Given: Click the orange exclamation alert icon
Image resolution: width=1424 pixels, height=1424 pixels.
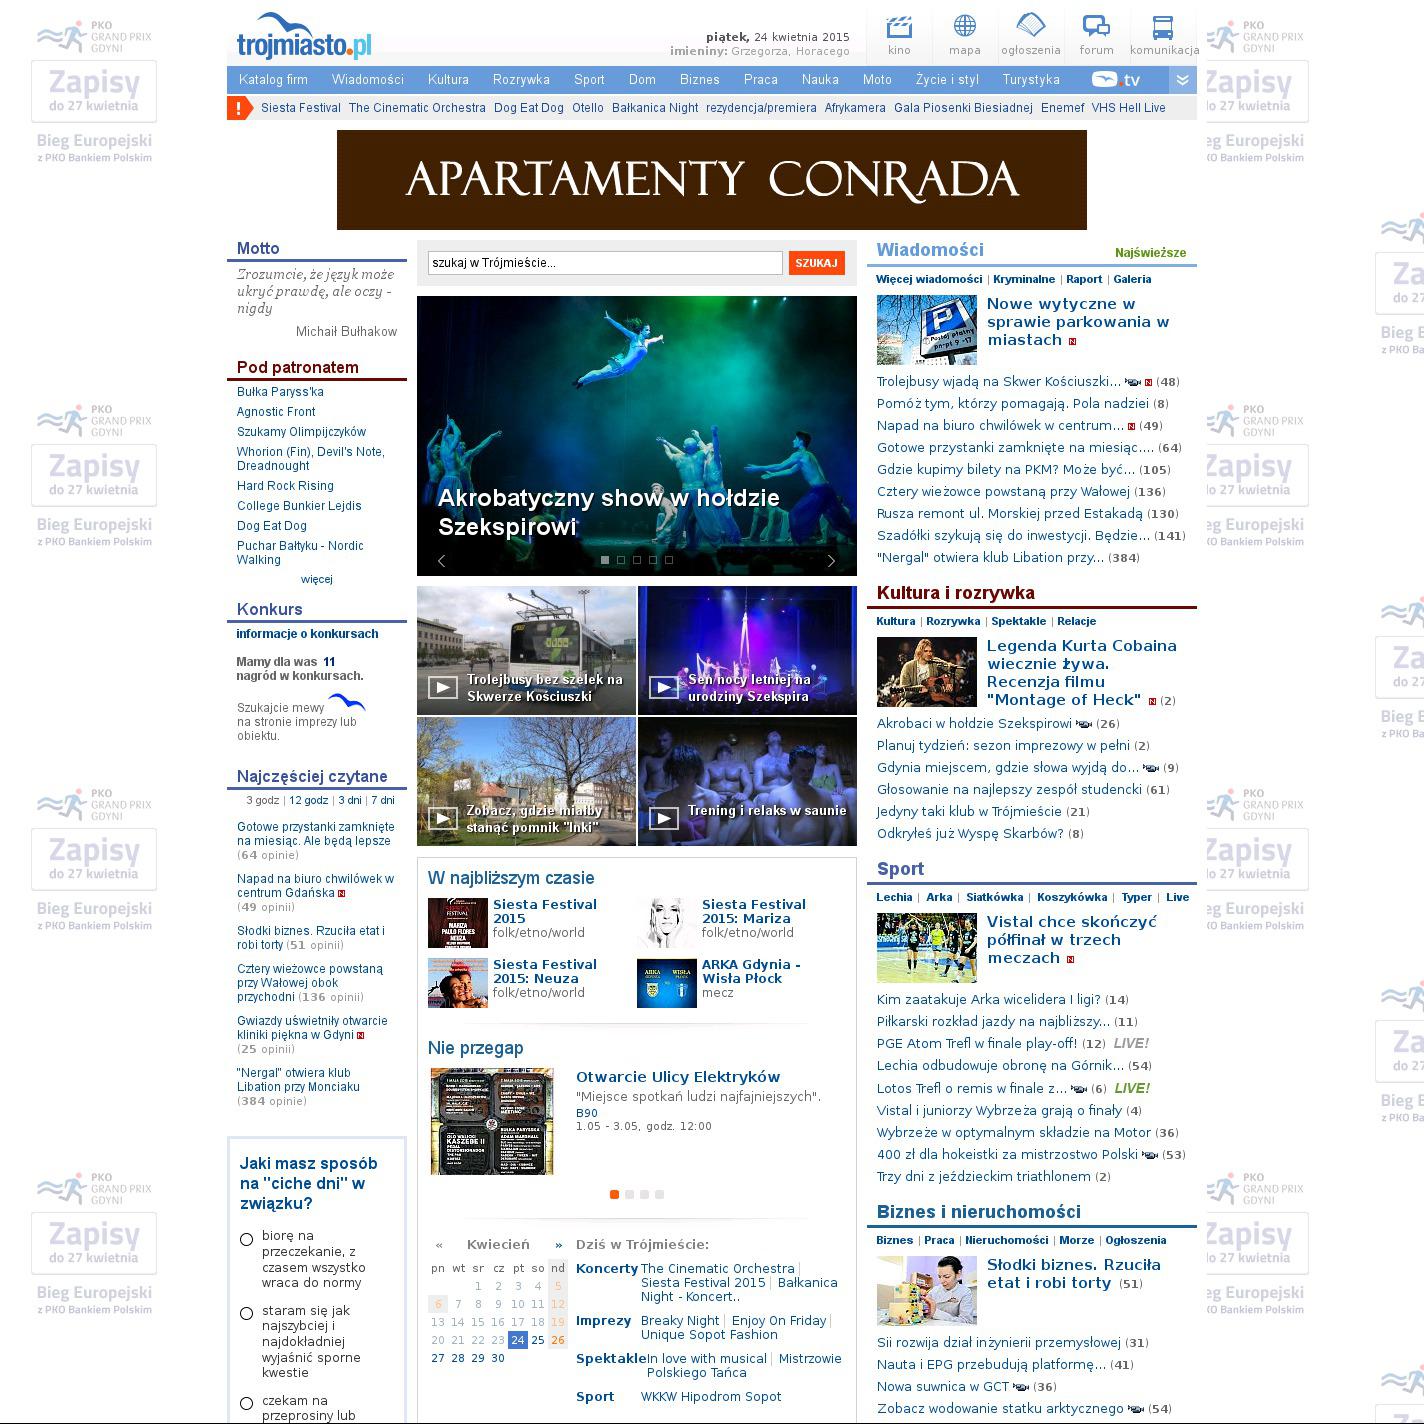Looking at the screenshot, I should [239, 108].
